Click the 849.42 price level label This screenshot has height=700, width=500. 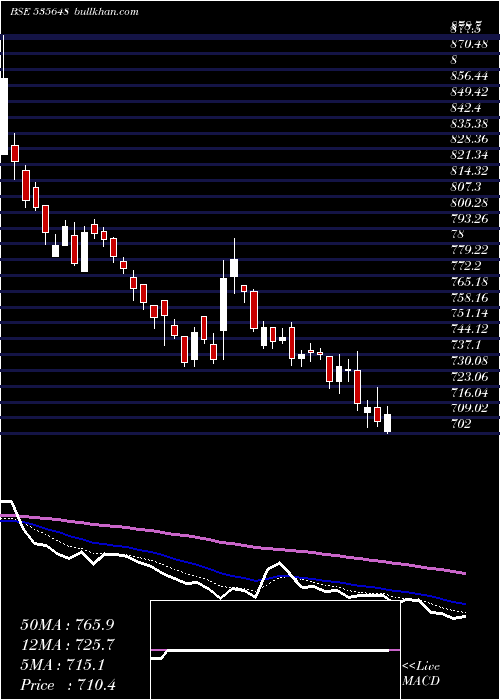(468, 92)
